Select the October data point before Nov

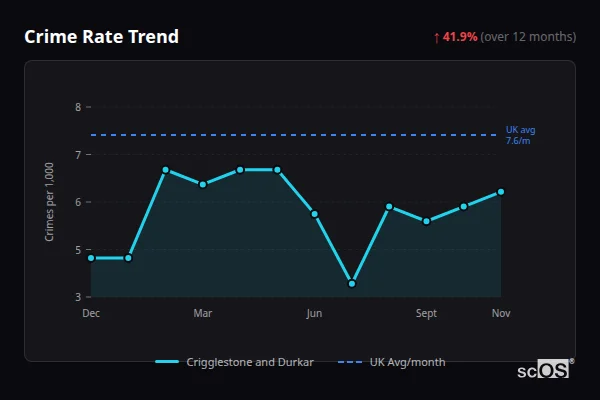click(464, 207)
